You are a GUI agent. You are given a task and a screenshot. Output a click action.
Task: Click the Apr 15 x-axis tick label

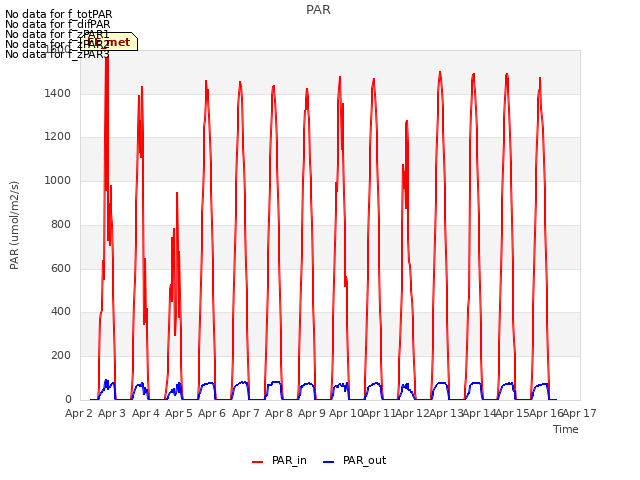coord(512,413)
